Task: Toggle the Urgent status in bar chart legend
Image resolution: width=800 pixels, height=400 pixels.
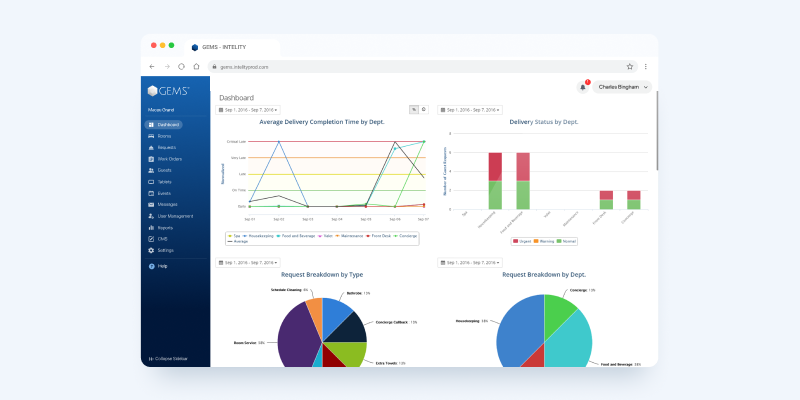Action: pyautogui.click(x=522, y=241)
